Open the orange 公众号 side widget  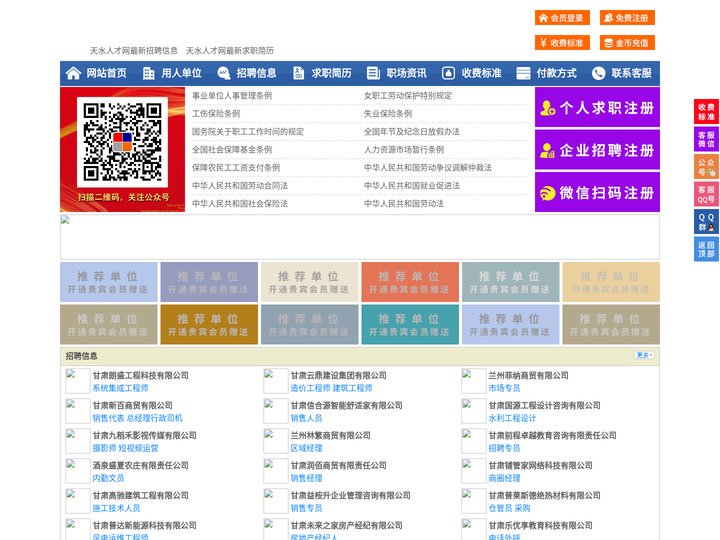coord(706,167)
